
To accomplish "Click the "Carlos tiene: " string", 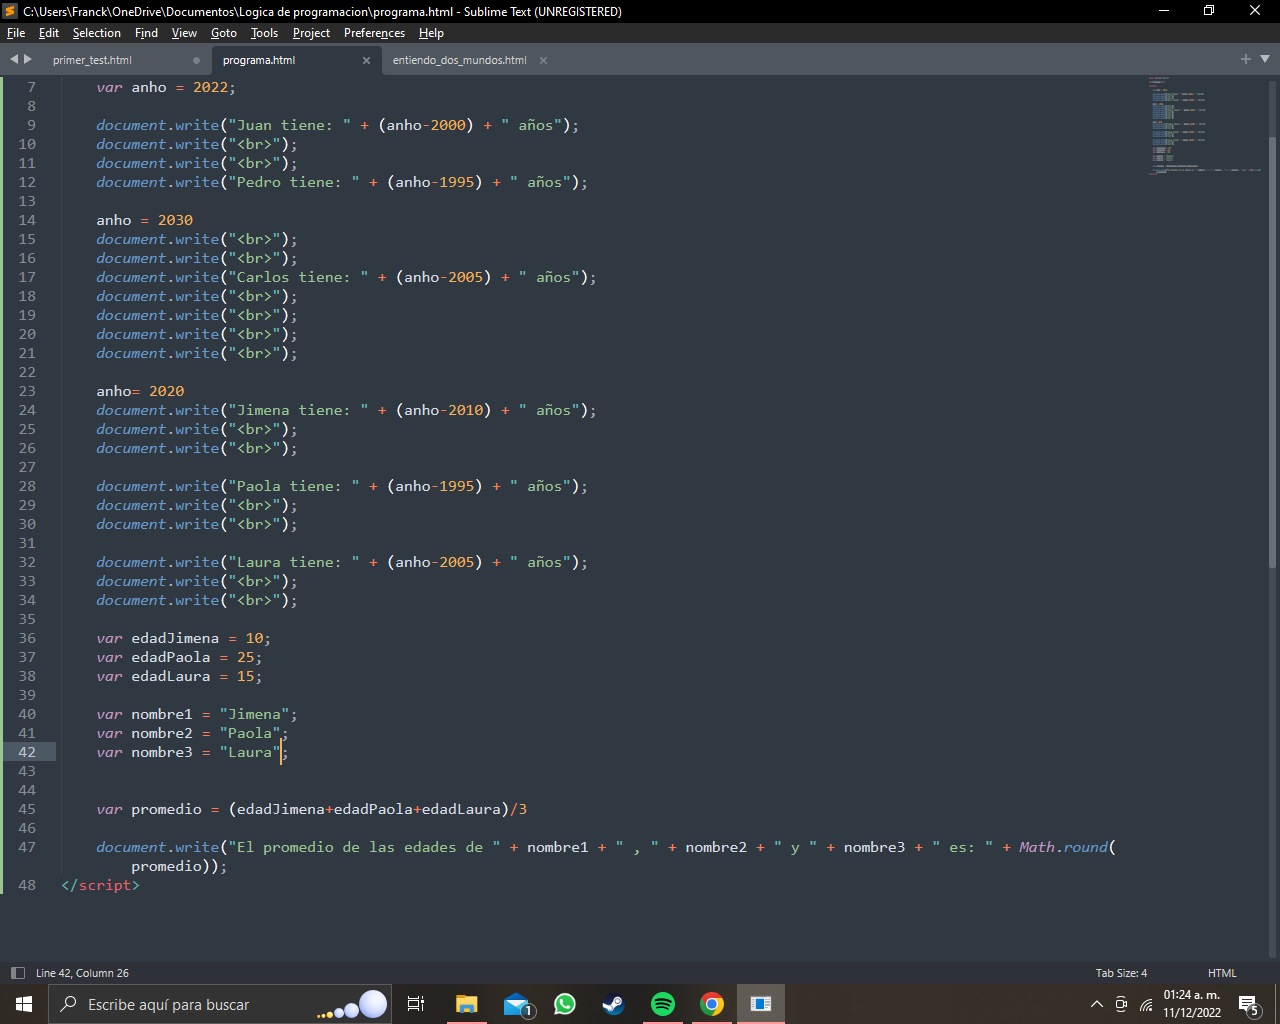I will tap(298, 277).
